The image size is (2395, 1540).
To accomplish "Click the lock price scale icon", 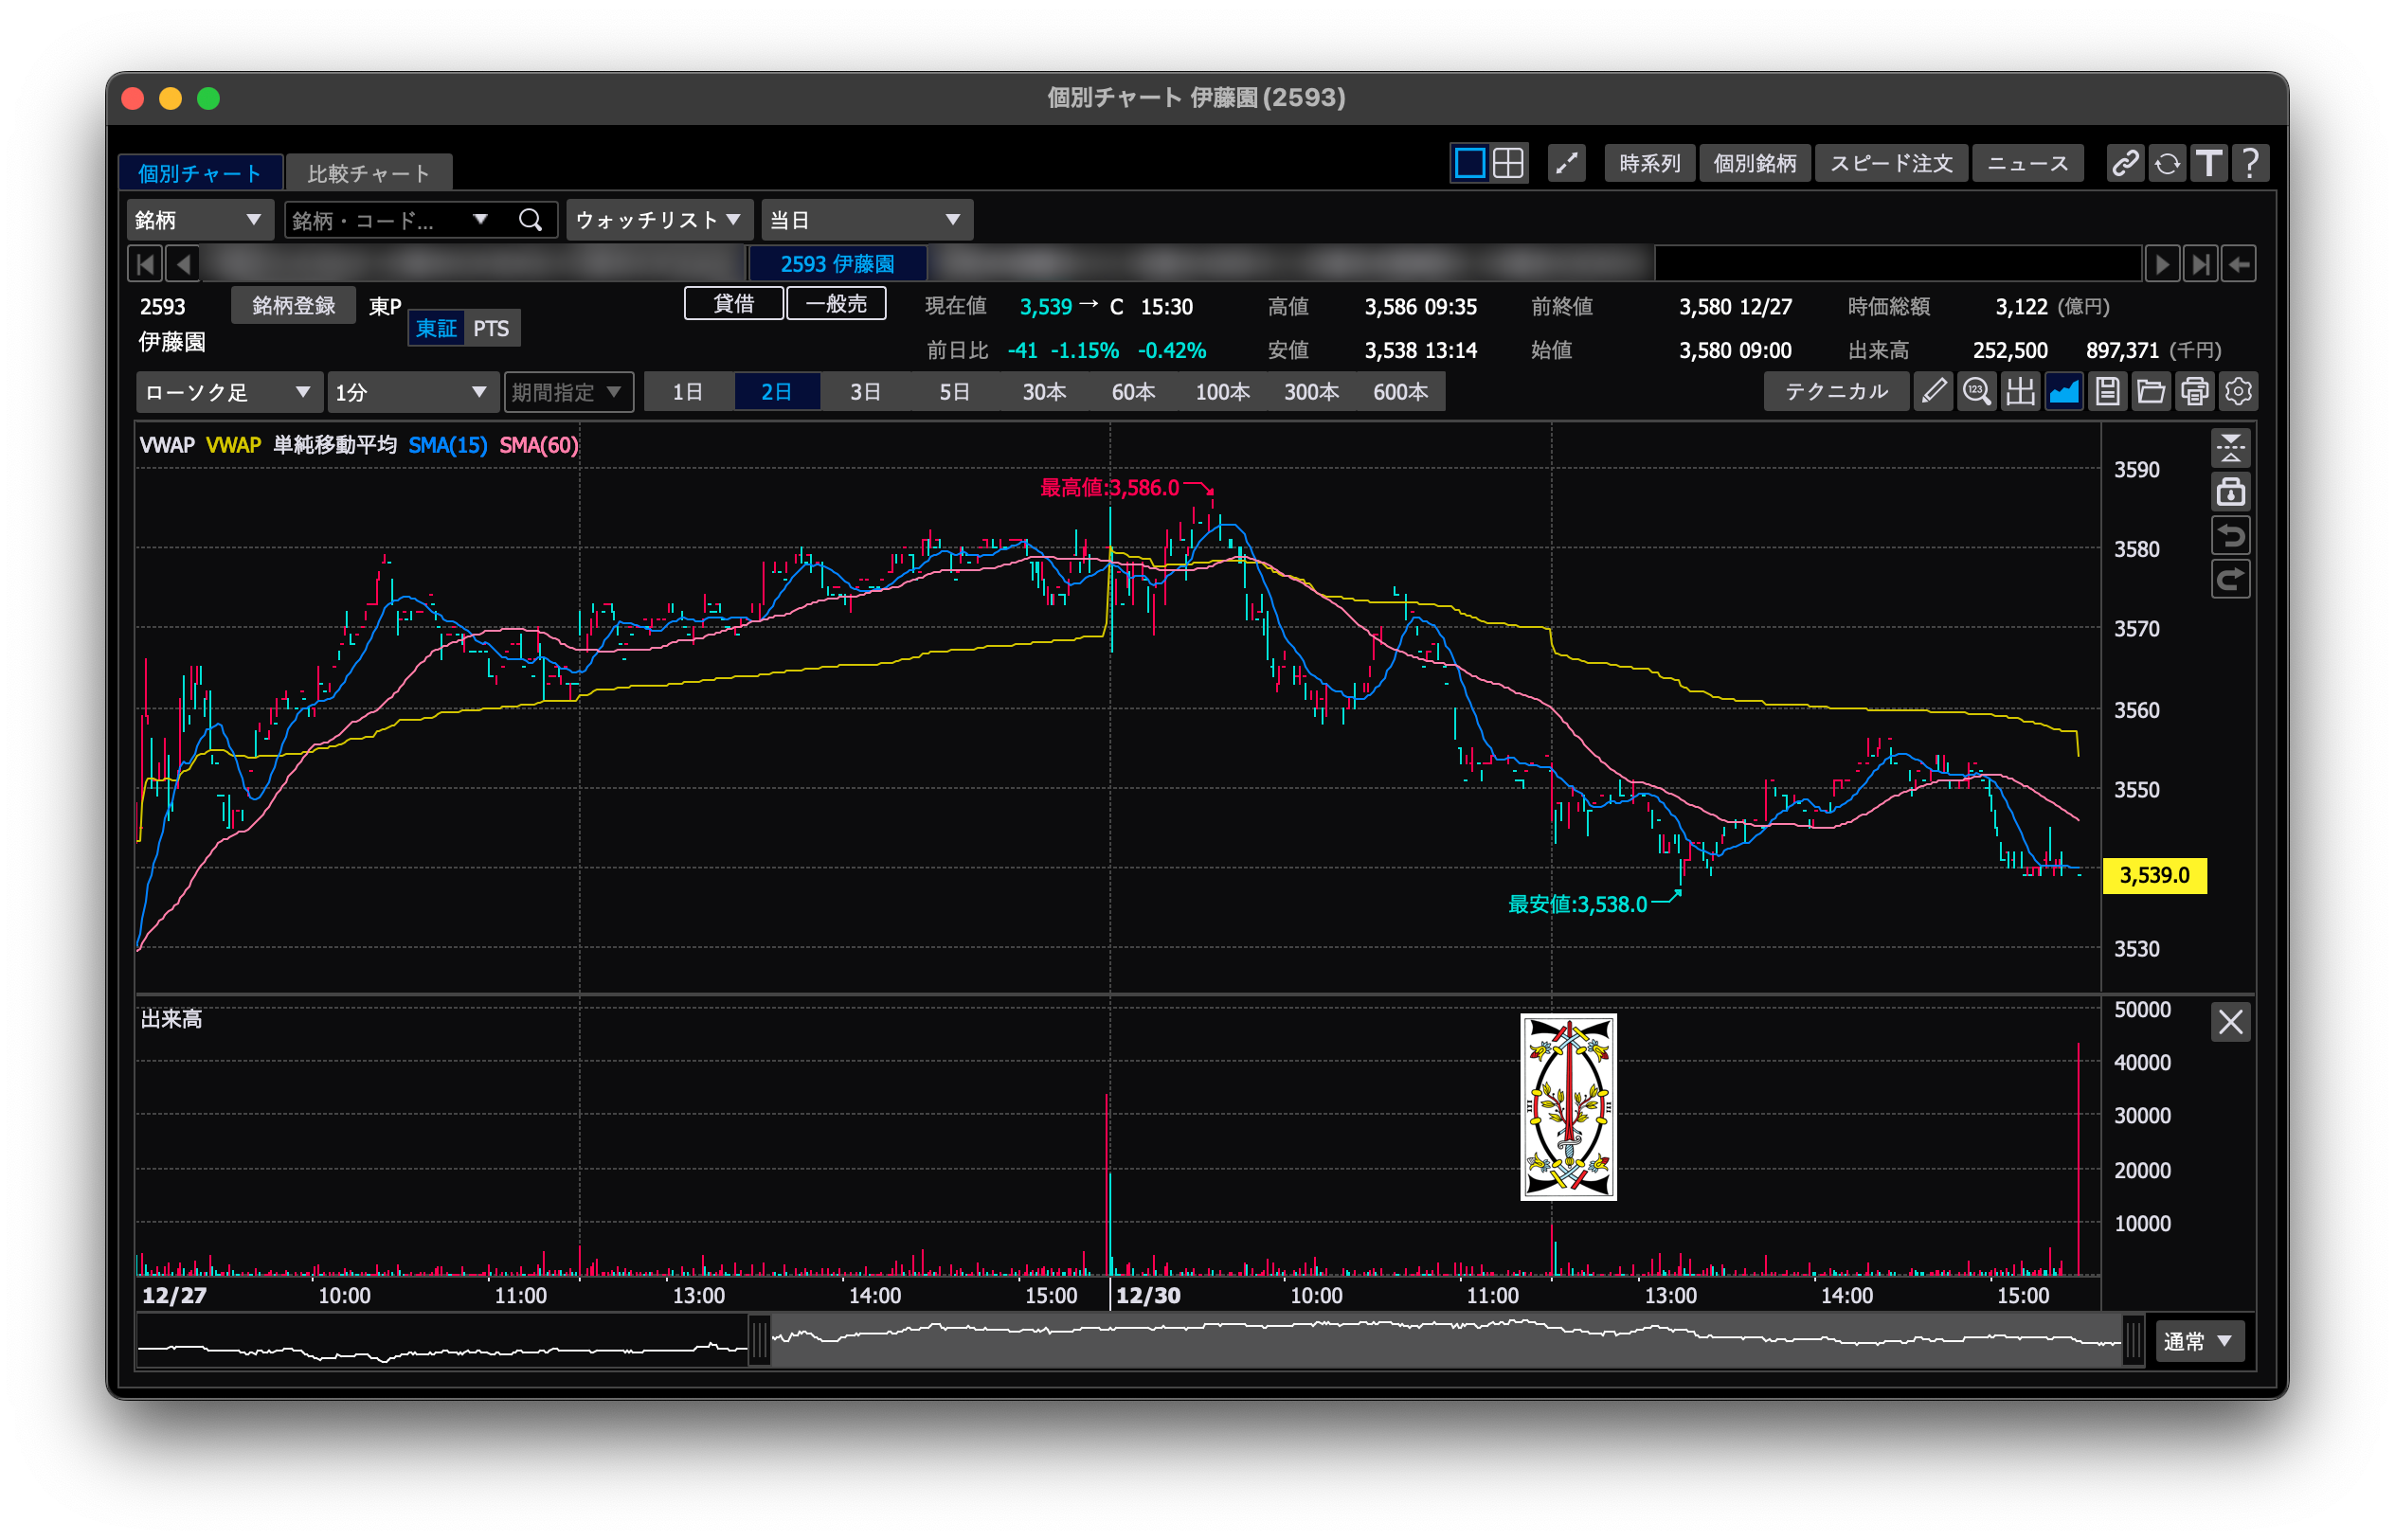I will (x=2230, y=492).
